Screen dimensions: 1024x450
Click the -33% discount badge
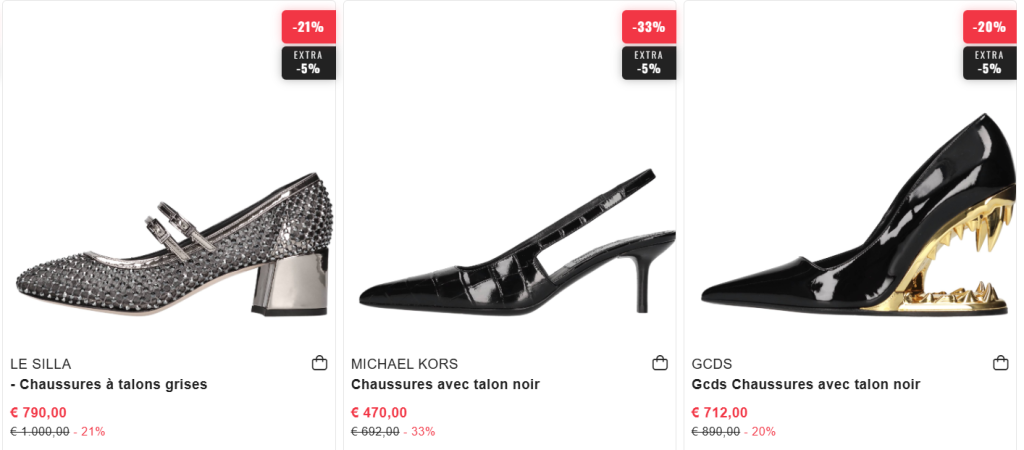649,27
